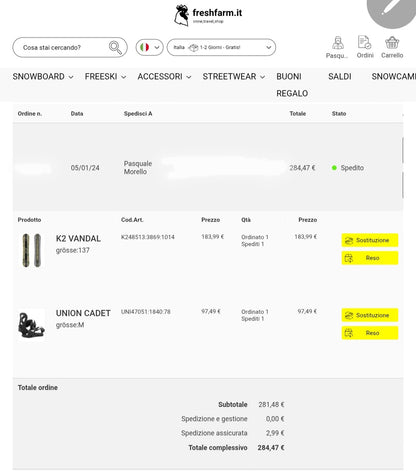Image resolution: width=416 pixels, height=471 pixels.
Task: Click Reso for K2 VANDAL
Action: [370, 258]
